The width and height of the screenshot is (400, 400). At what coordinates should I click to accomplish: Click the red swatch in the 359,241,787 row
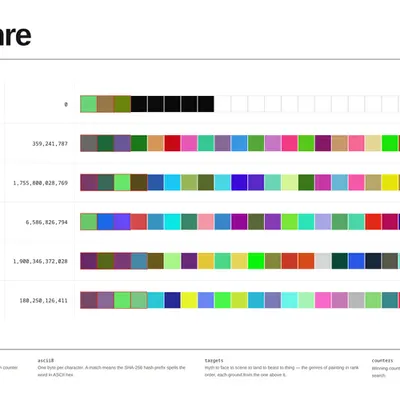172,143
